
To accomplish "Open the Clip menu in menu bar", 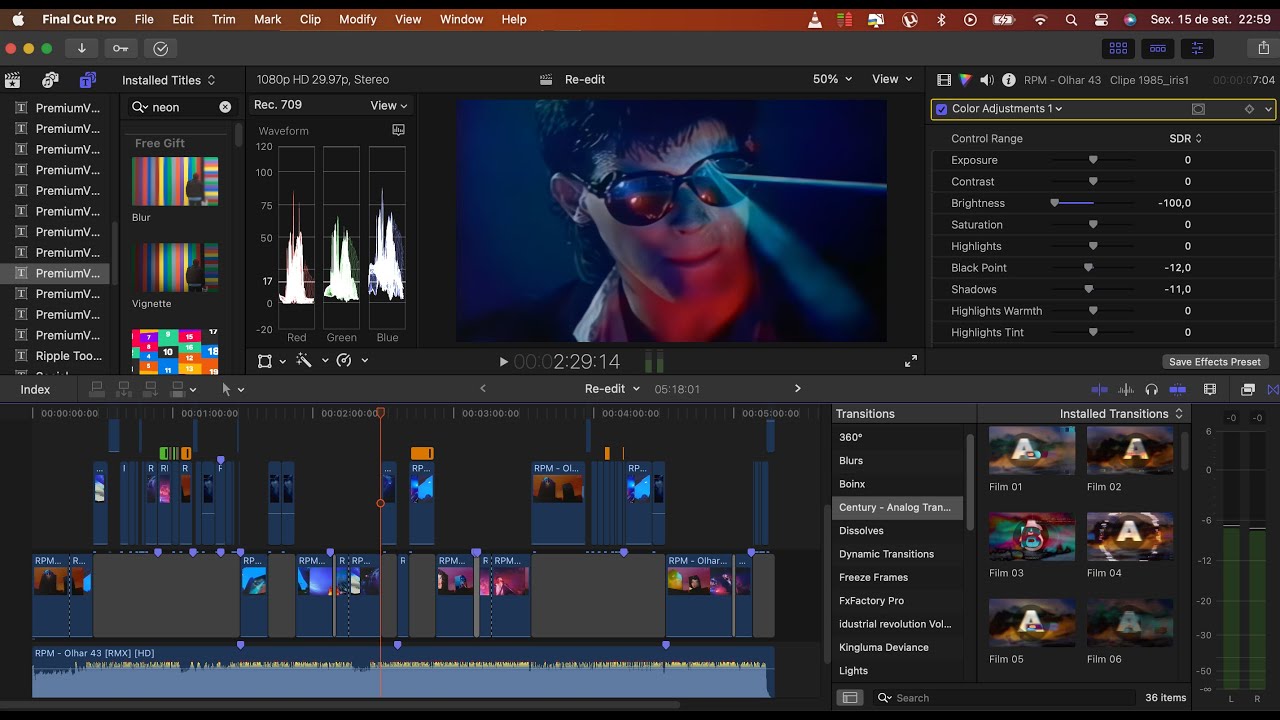I will (310, 19).
